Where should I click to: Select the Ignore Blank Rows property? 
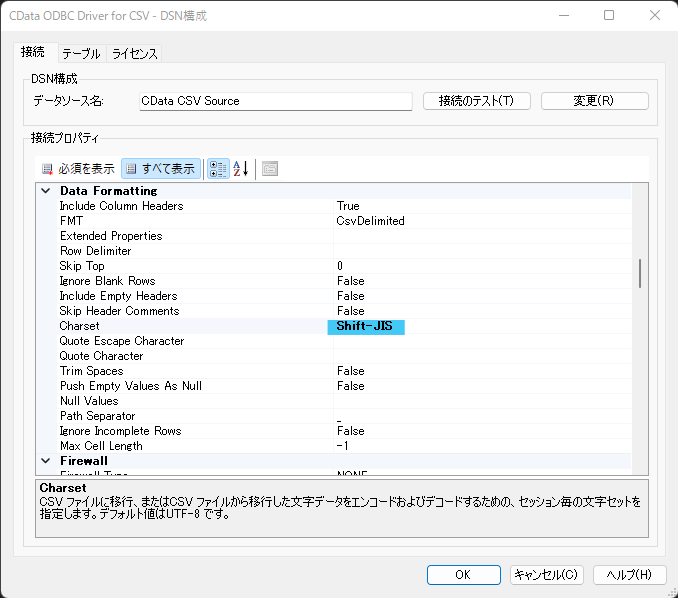click(107, 281)
